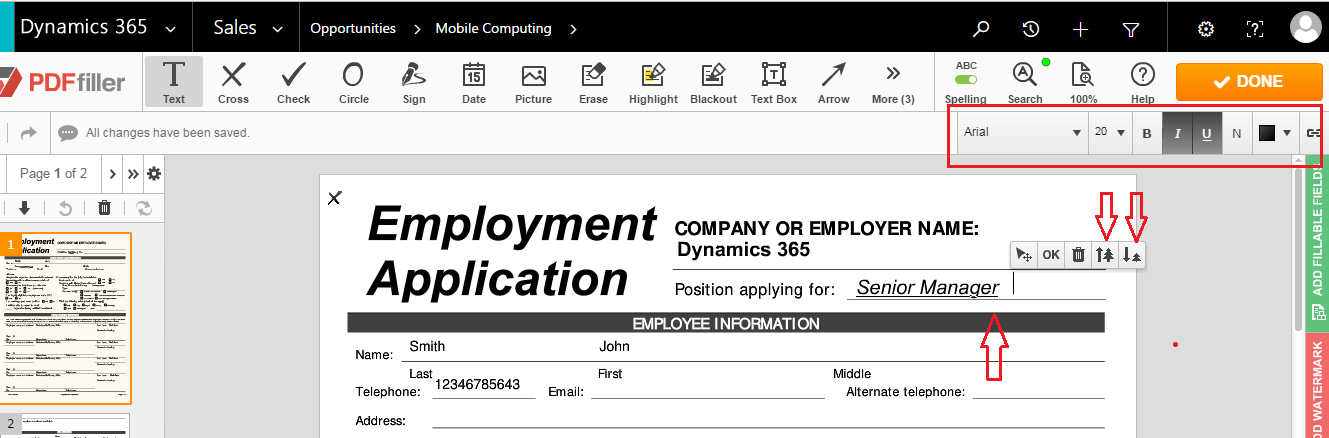Open the text color dropdown arrow
1329x438 pixels.
pyautogui.click(x=1287, y=133)
